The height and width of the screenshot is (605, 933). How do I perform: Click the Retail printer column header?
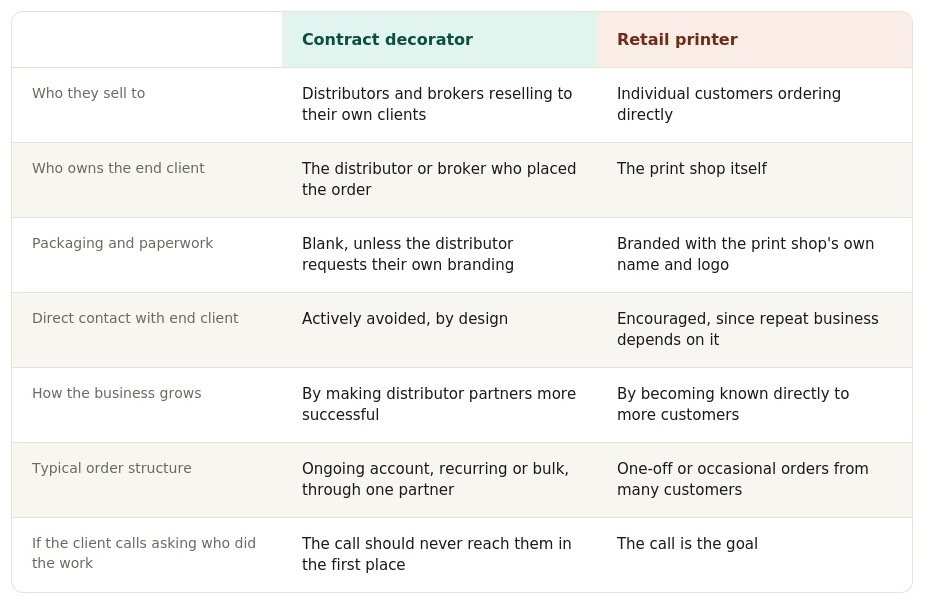(677, 39)
